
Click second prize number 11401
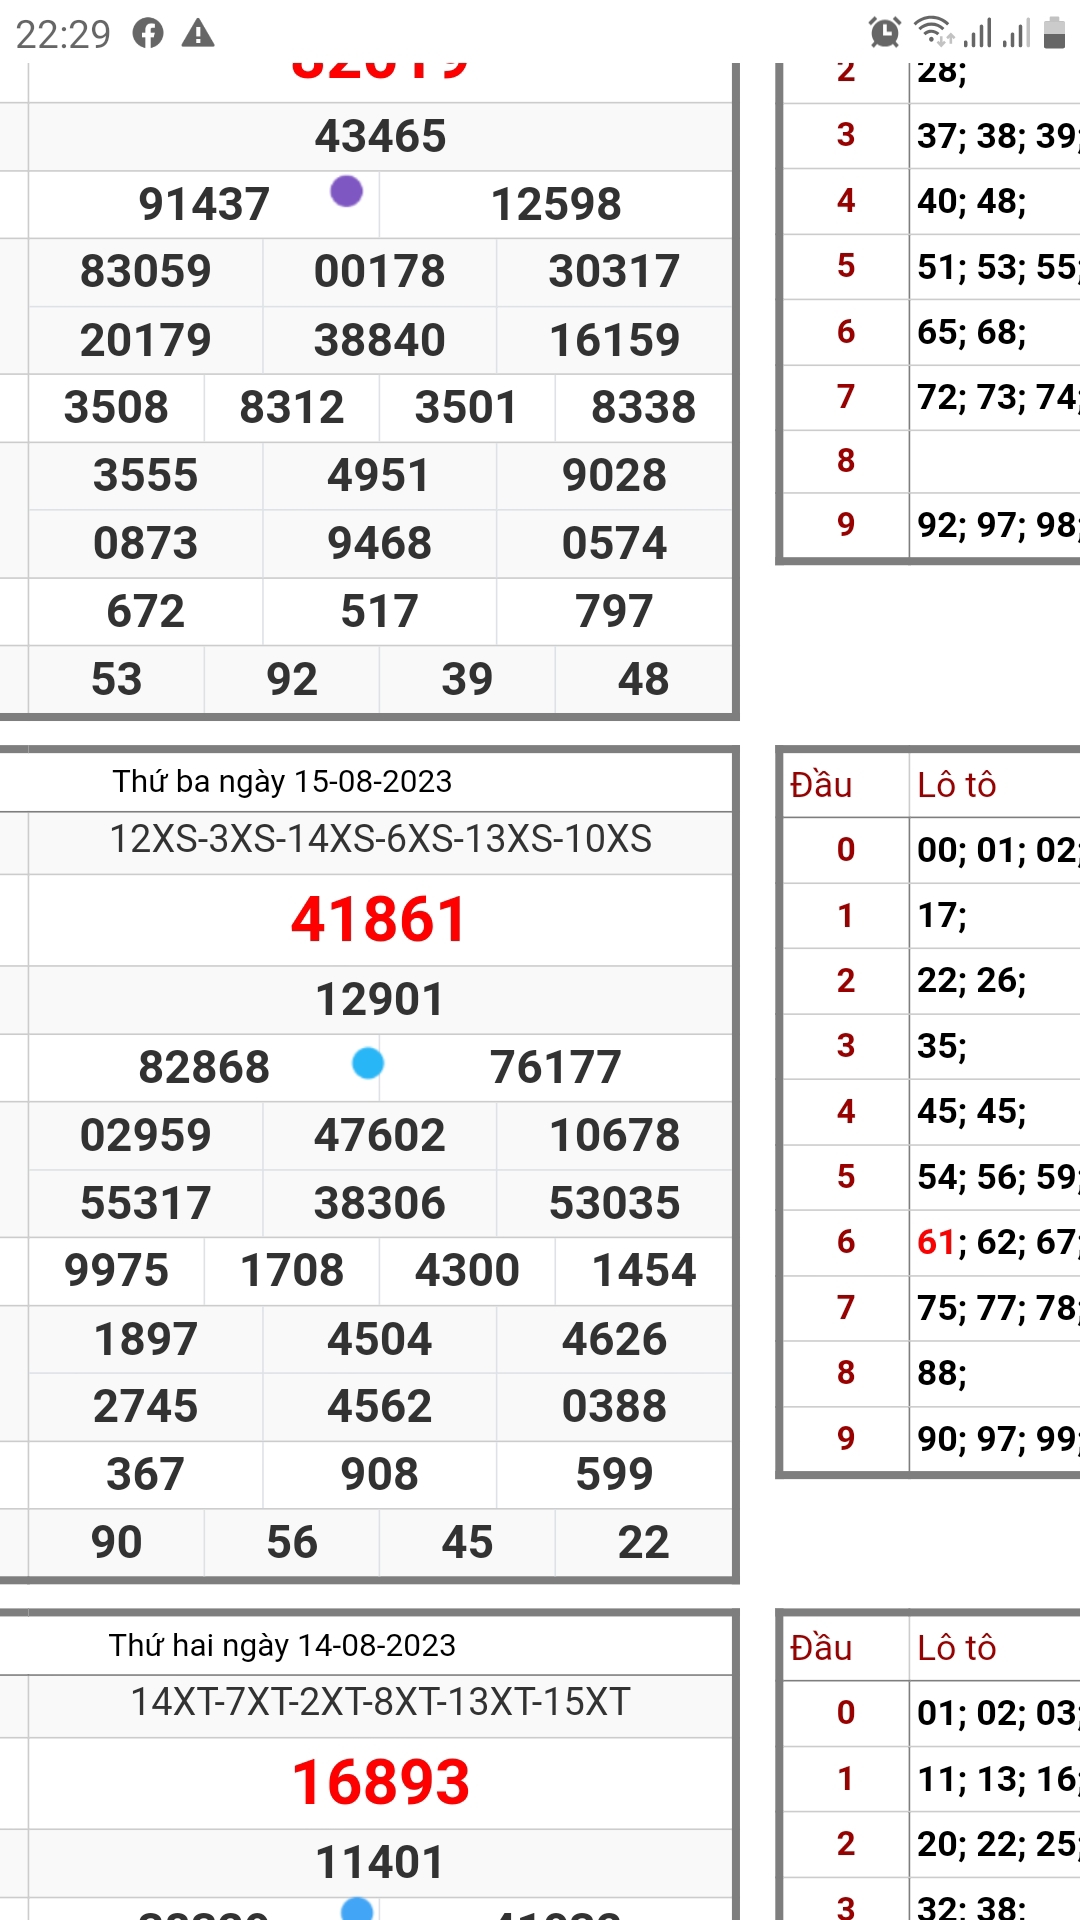tap(380, 1862)
